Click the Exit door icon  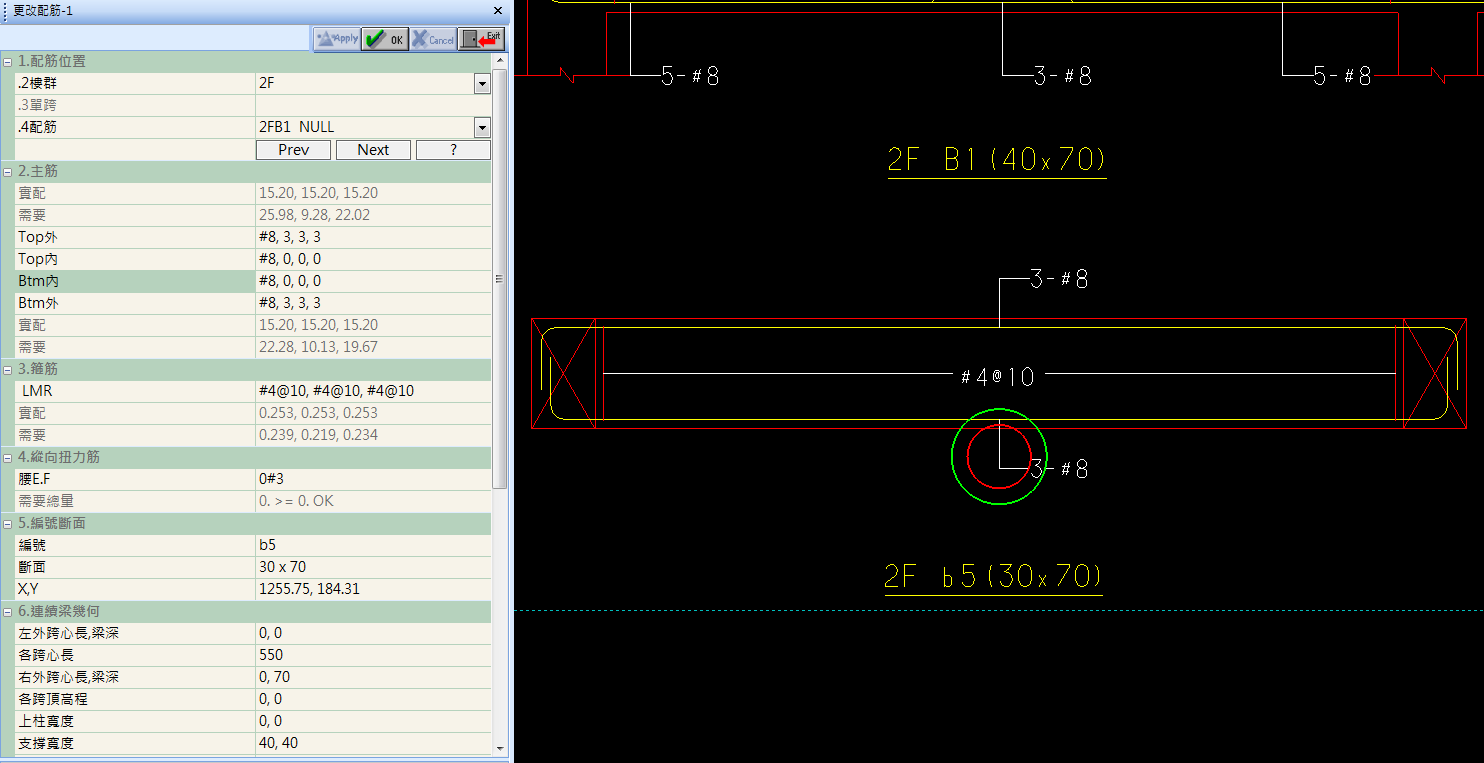[481, 39]
